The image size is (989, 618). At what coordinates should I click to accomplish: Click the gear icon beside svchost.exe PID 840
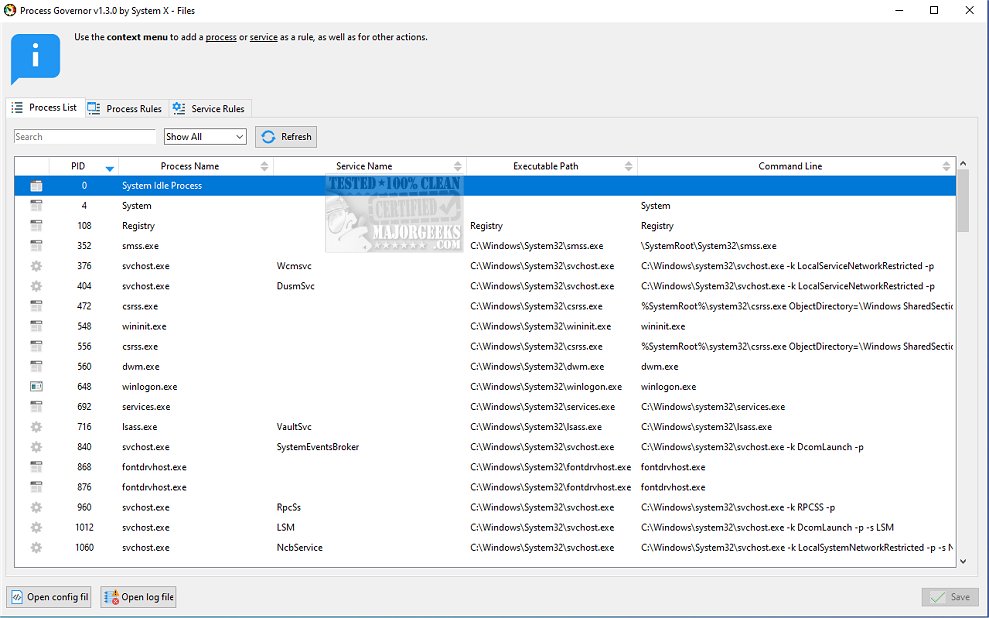[36, 447]
